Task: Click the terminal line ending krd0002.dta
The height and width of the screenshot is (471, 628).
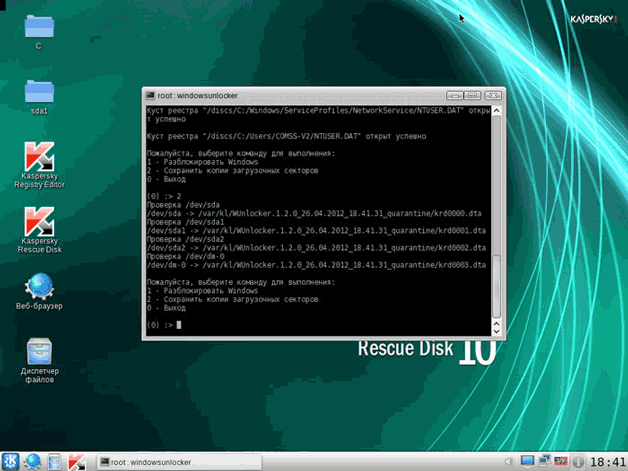Action: 316,248
